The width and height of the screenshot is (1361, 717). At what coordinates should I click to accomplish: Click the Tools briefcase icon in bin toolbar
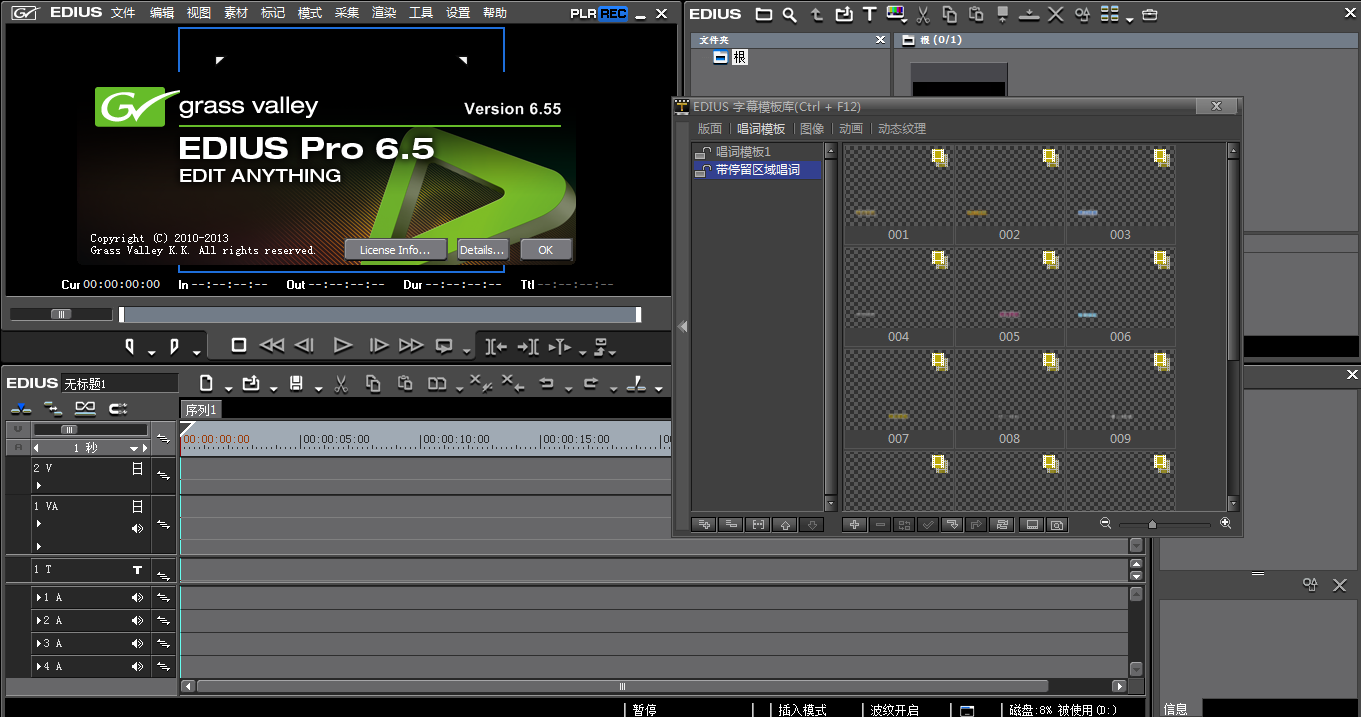(1150, 15)
